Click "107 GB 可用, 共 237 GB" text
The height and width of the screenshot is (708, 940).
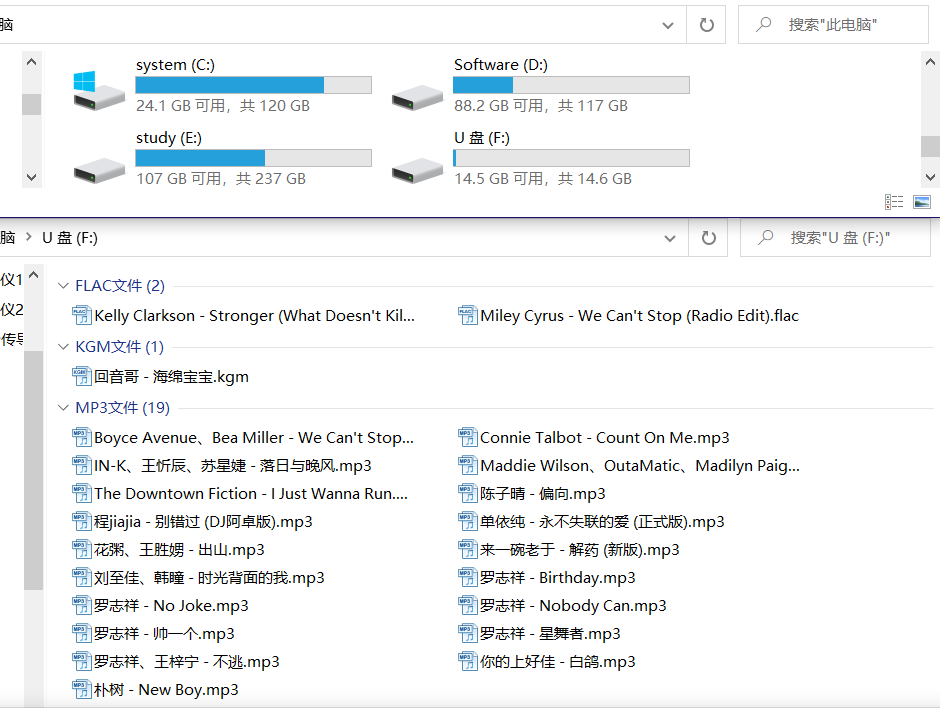point(221,179)
